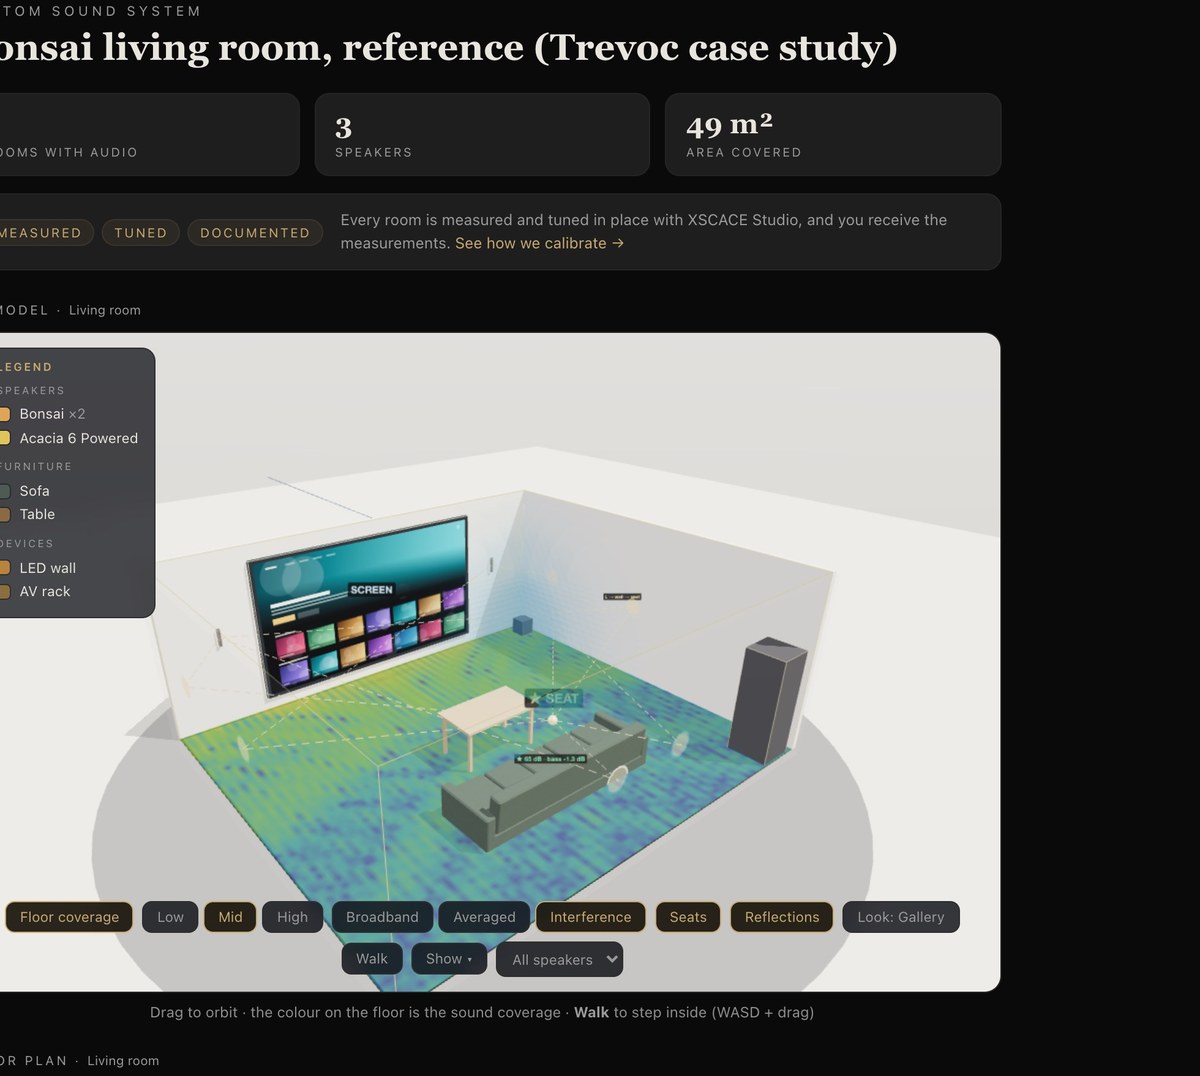The height and width of the screenshot is (1076, 1200).
Task: Select the Low frequency band
Action: (x=170, y=917)
